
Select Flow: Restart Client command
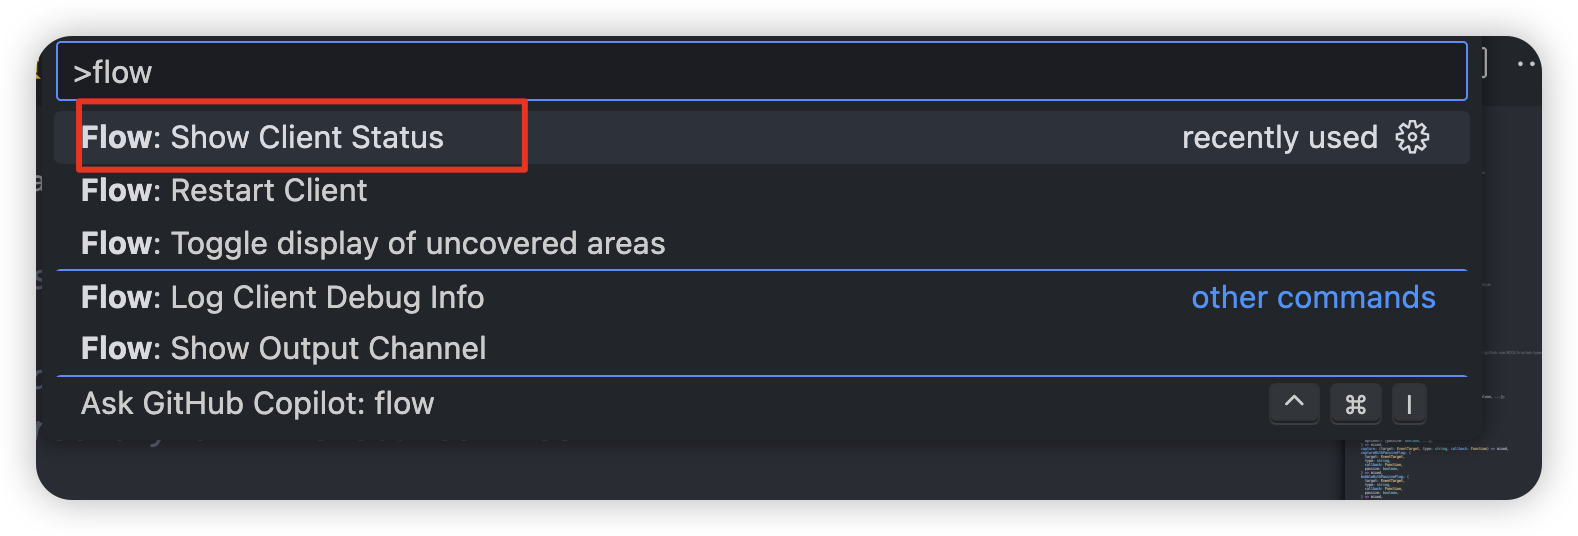(x=224, y=190)
